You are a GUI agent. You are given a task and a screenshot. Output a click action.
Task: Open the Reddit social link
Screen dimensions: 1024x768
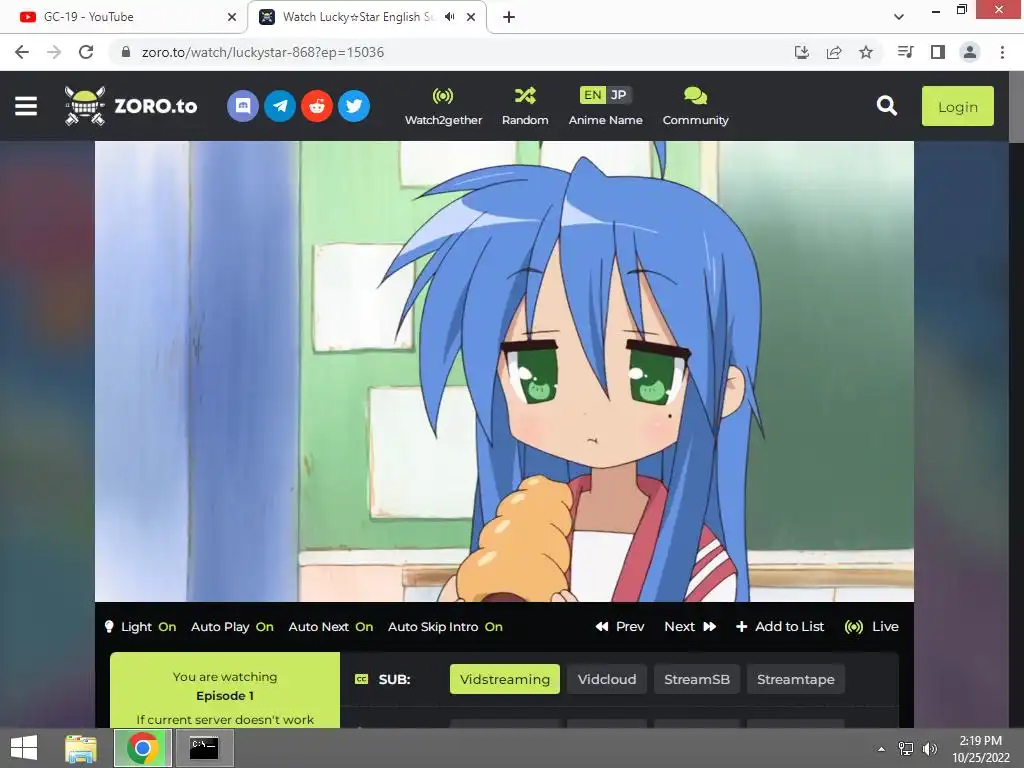pyautogui.click(x=317, y=106)
